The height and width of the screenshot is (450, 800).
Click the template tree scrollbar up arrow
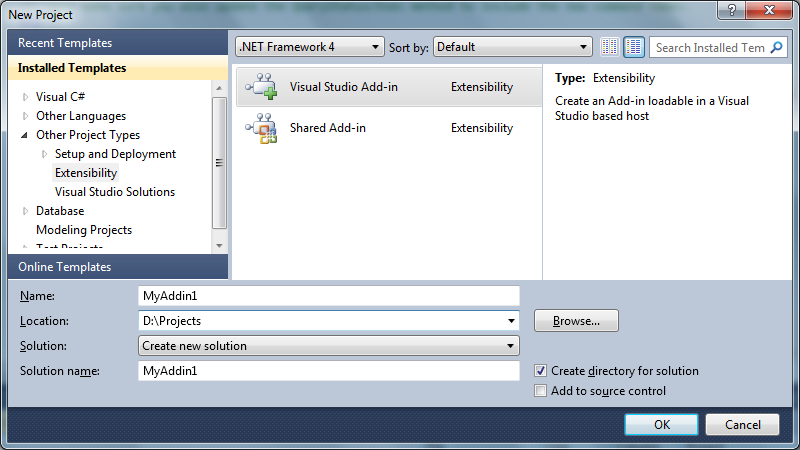pos(219,88)
